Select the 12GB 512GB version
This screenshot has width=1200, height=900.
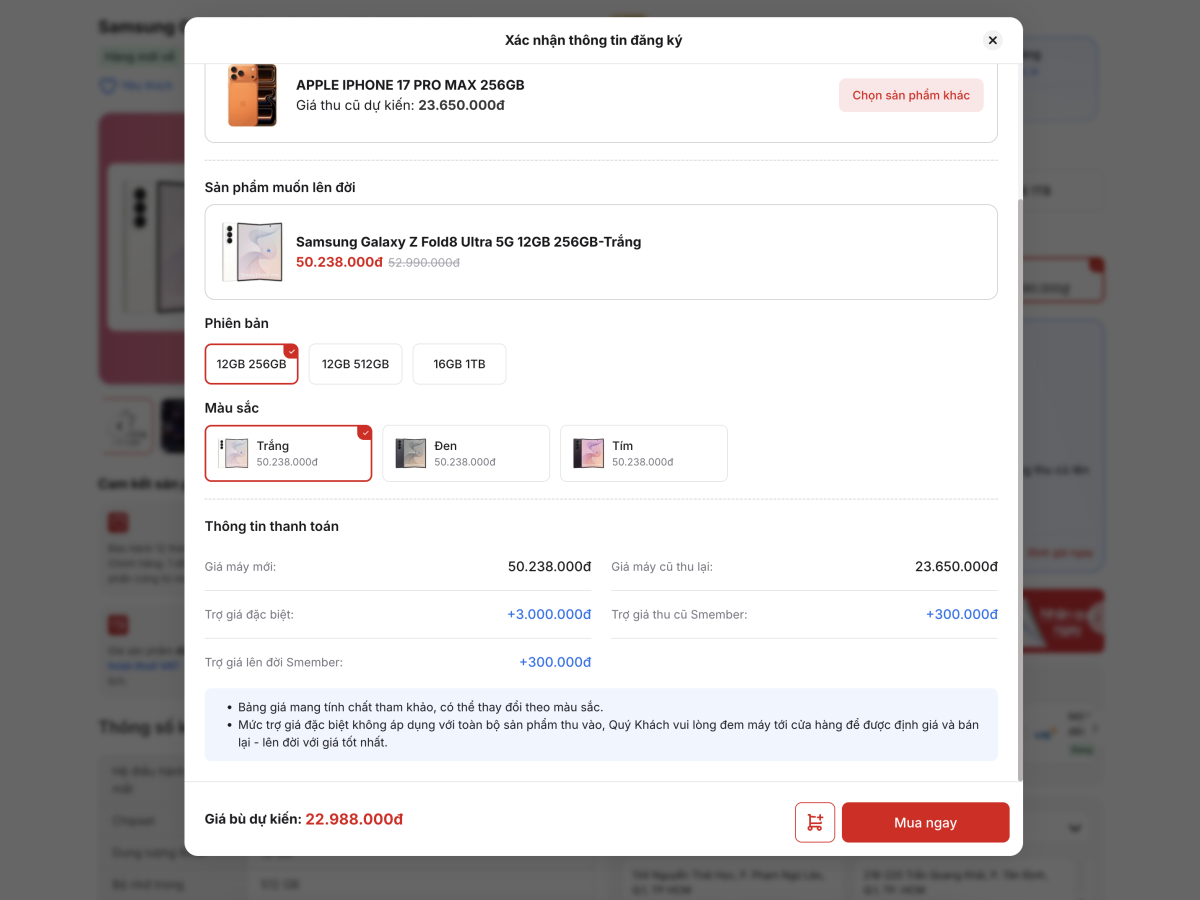tap(355, 364)
